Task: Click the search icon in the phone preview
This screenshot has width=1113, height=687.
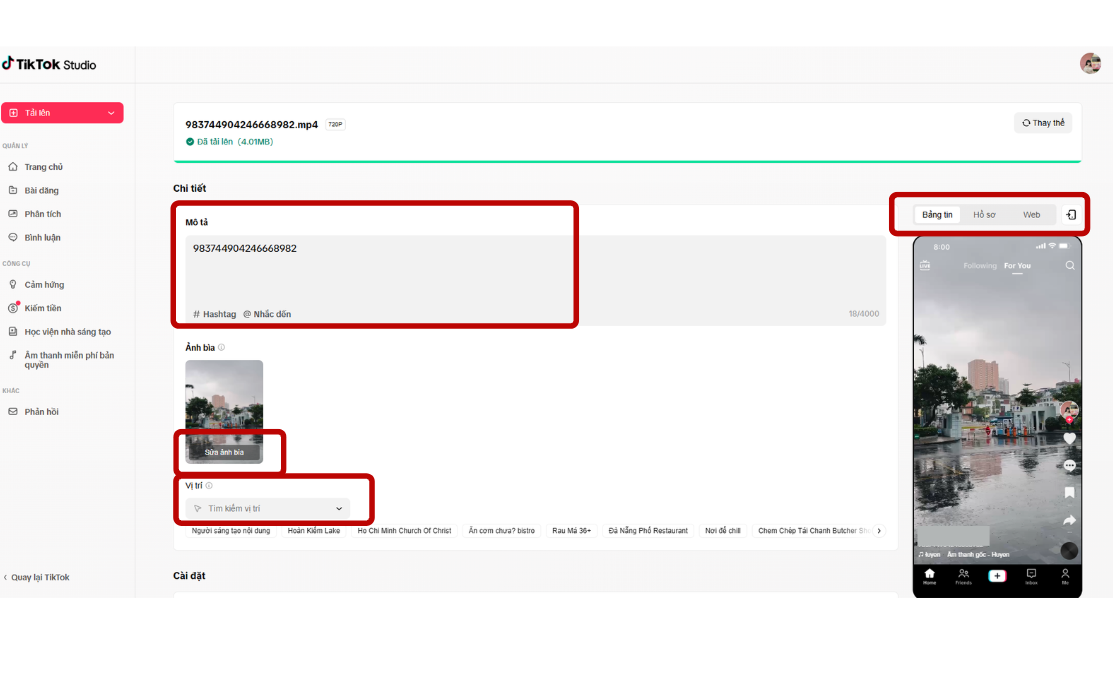Action: coord(1070,265)
